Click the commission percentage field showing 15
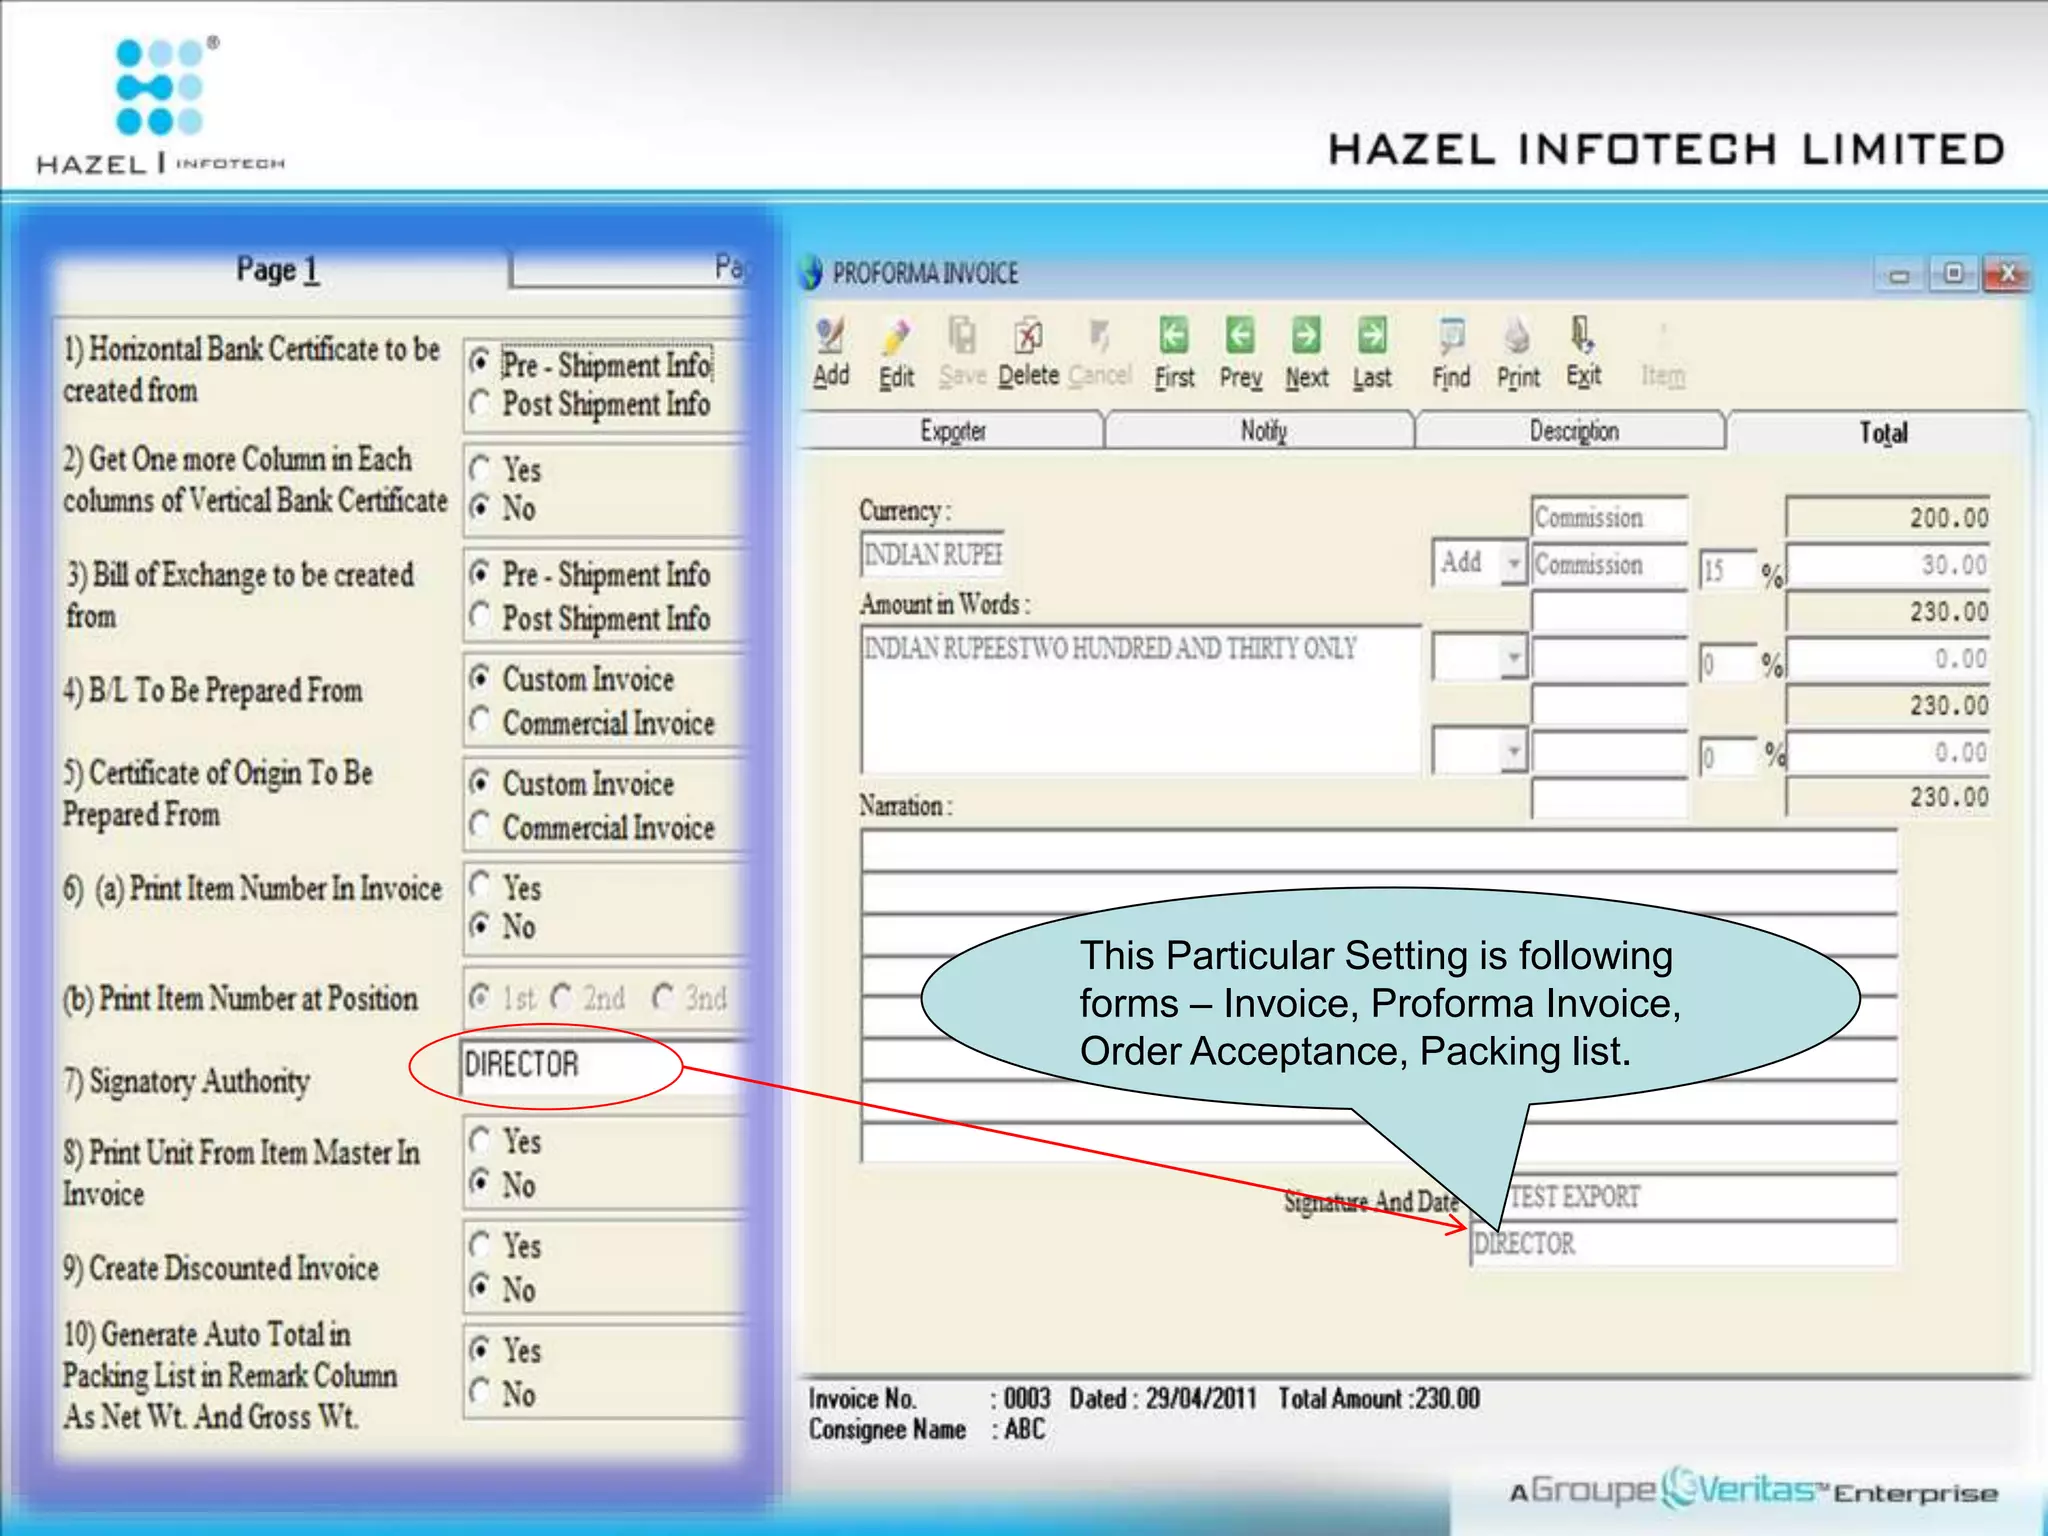2048x1536 pixels. (1728, 570)
